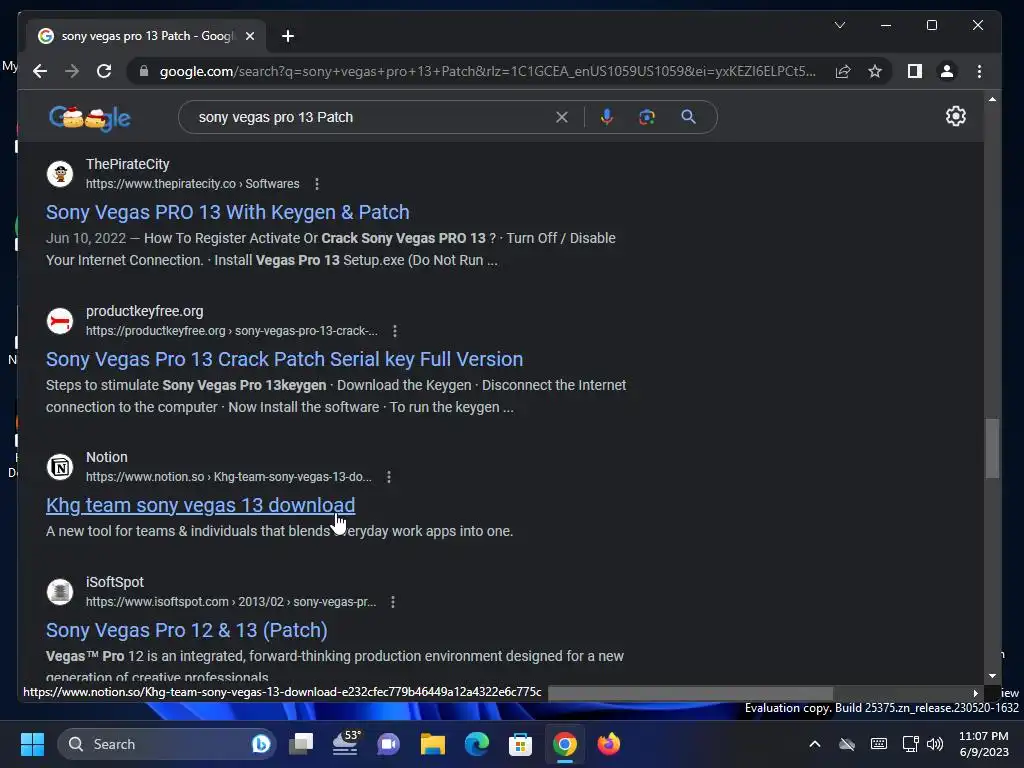
Task: Start voice search with the microphone
Action: pos(607,117)
